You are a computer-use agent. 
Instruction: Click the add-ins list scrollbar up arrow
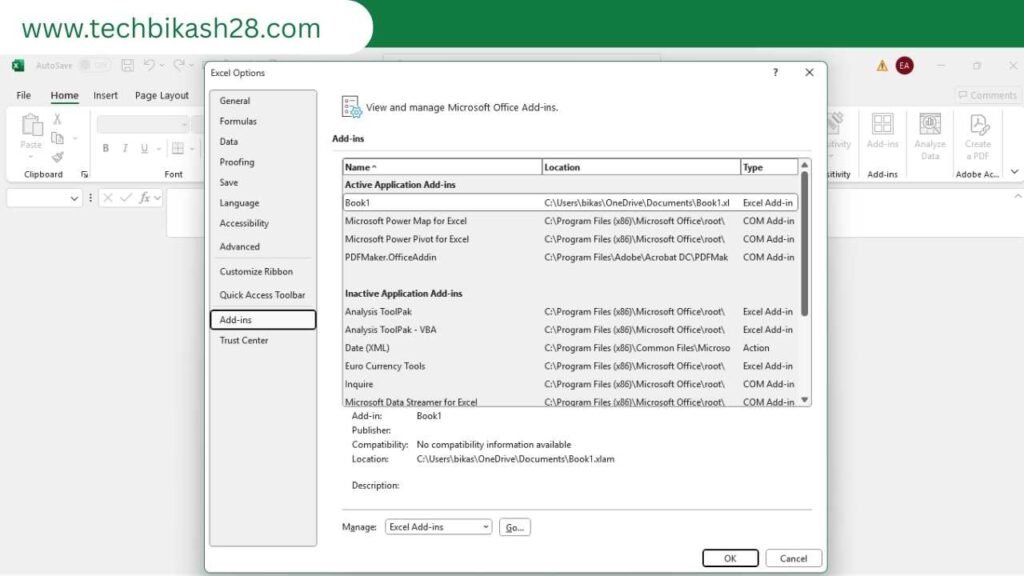tap(805, 165)
